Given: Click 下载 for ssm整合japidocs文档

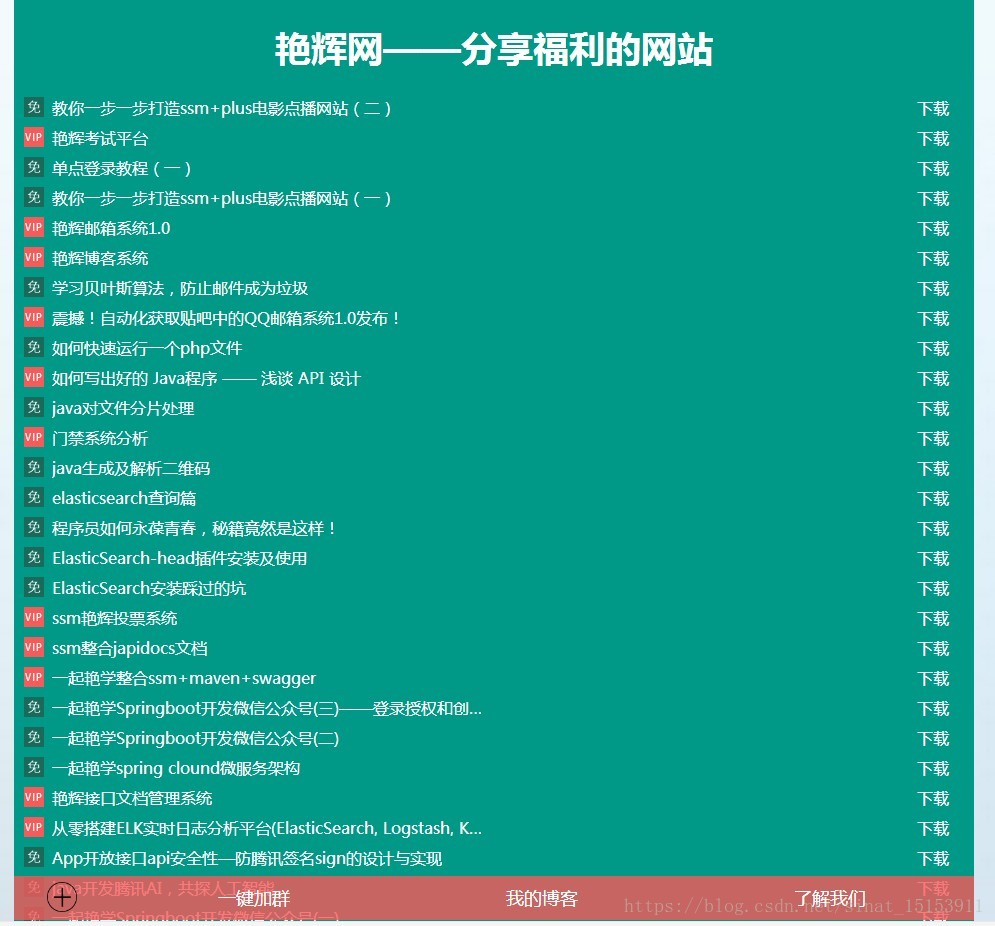Looking at the screenshot, I should (933, 648).
